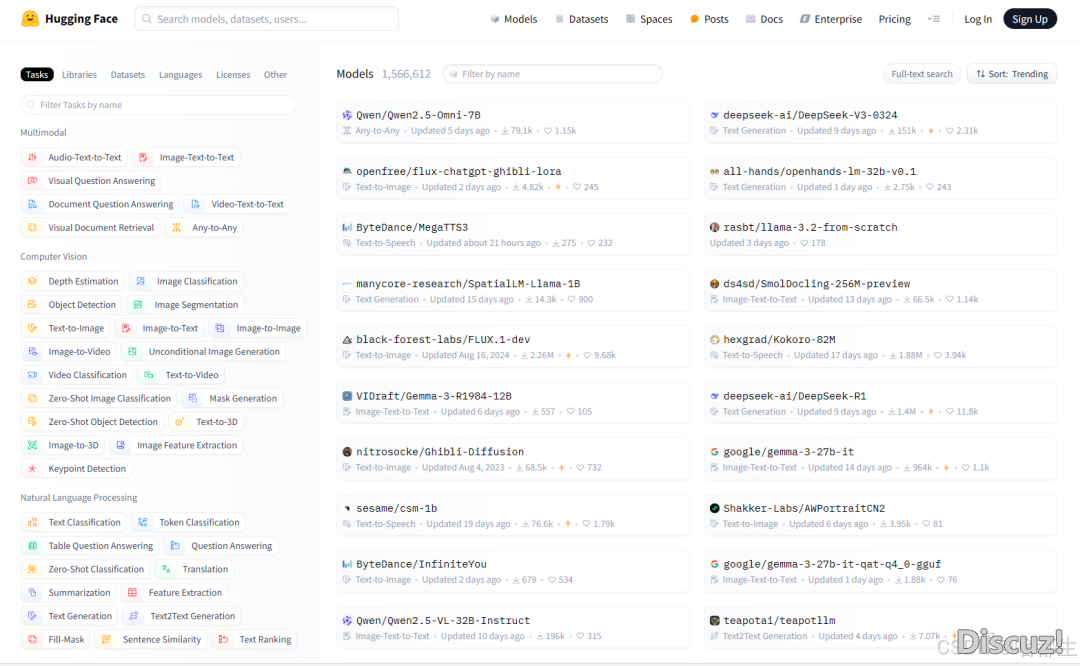Filter by Text-to-Image task
Viewport: 1080px width, 666px height.
(x=65, y=328)
